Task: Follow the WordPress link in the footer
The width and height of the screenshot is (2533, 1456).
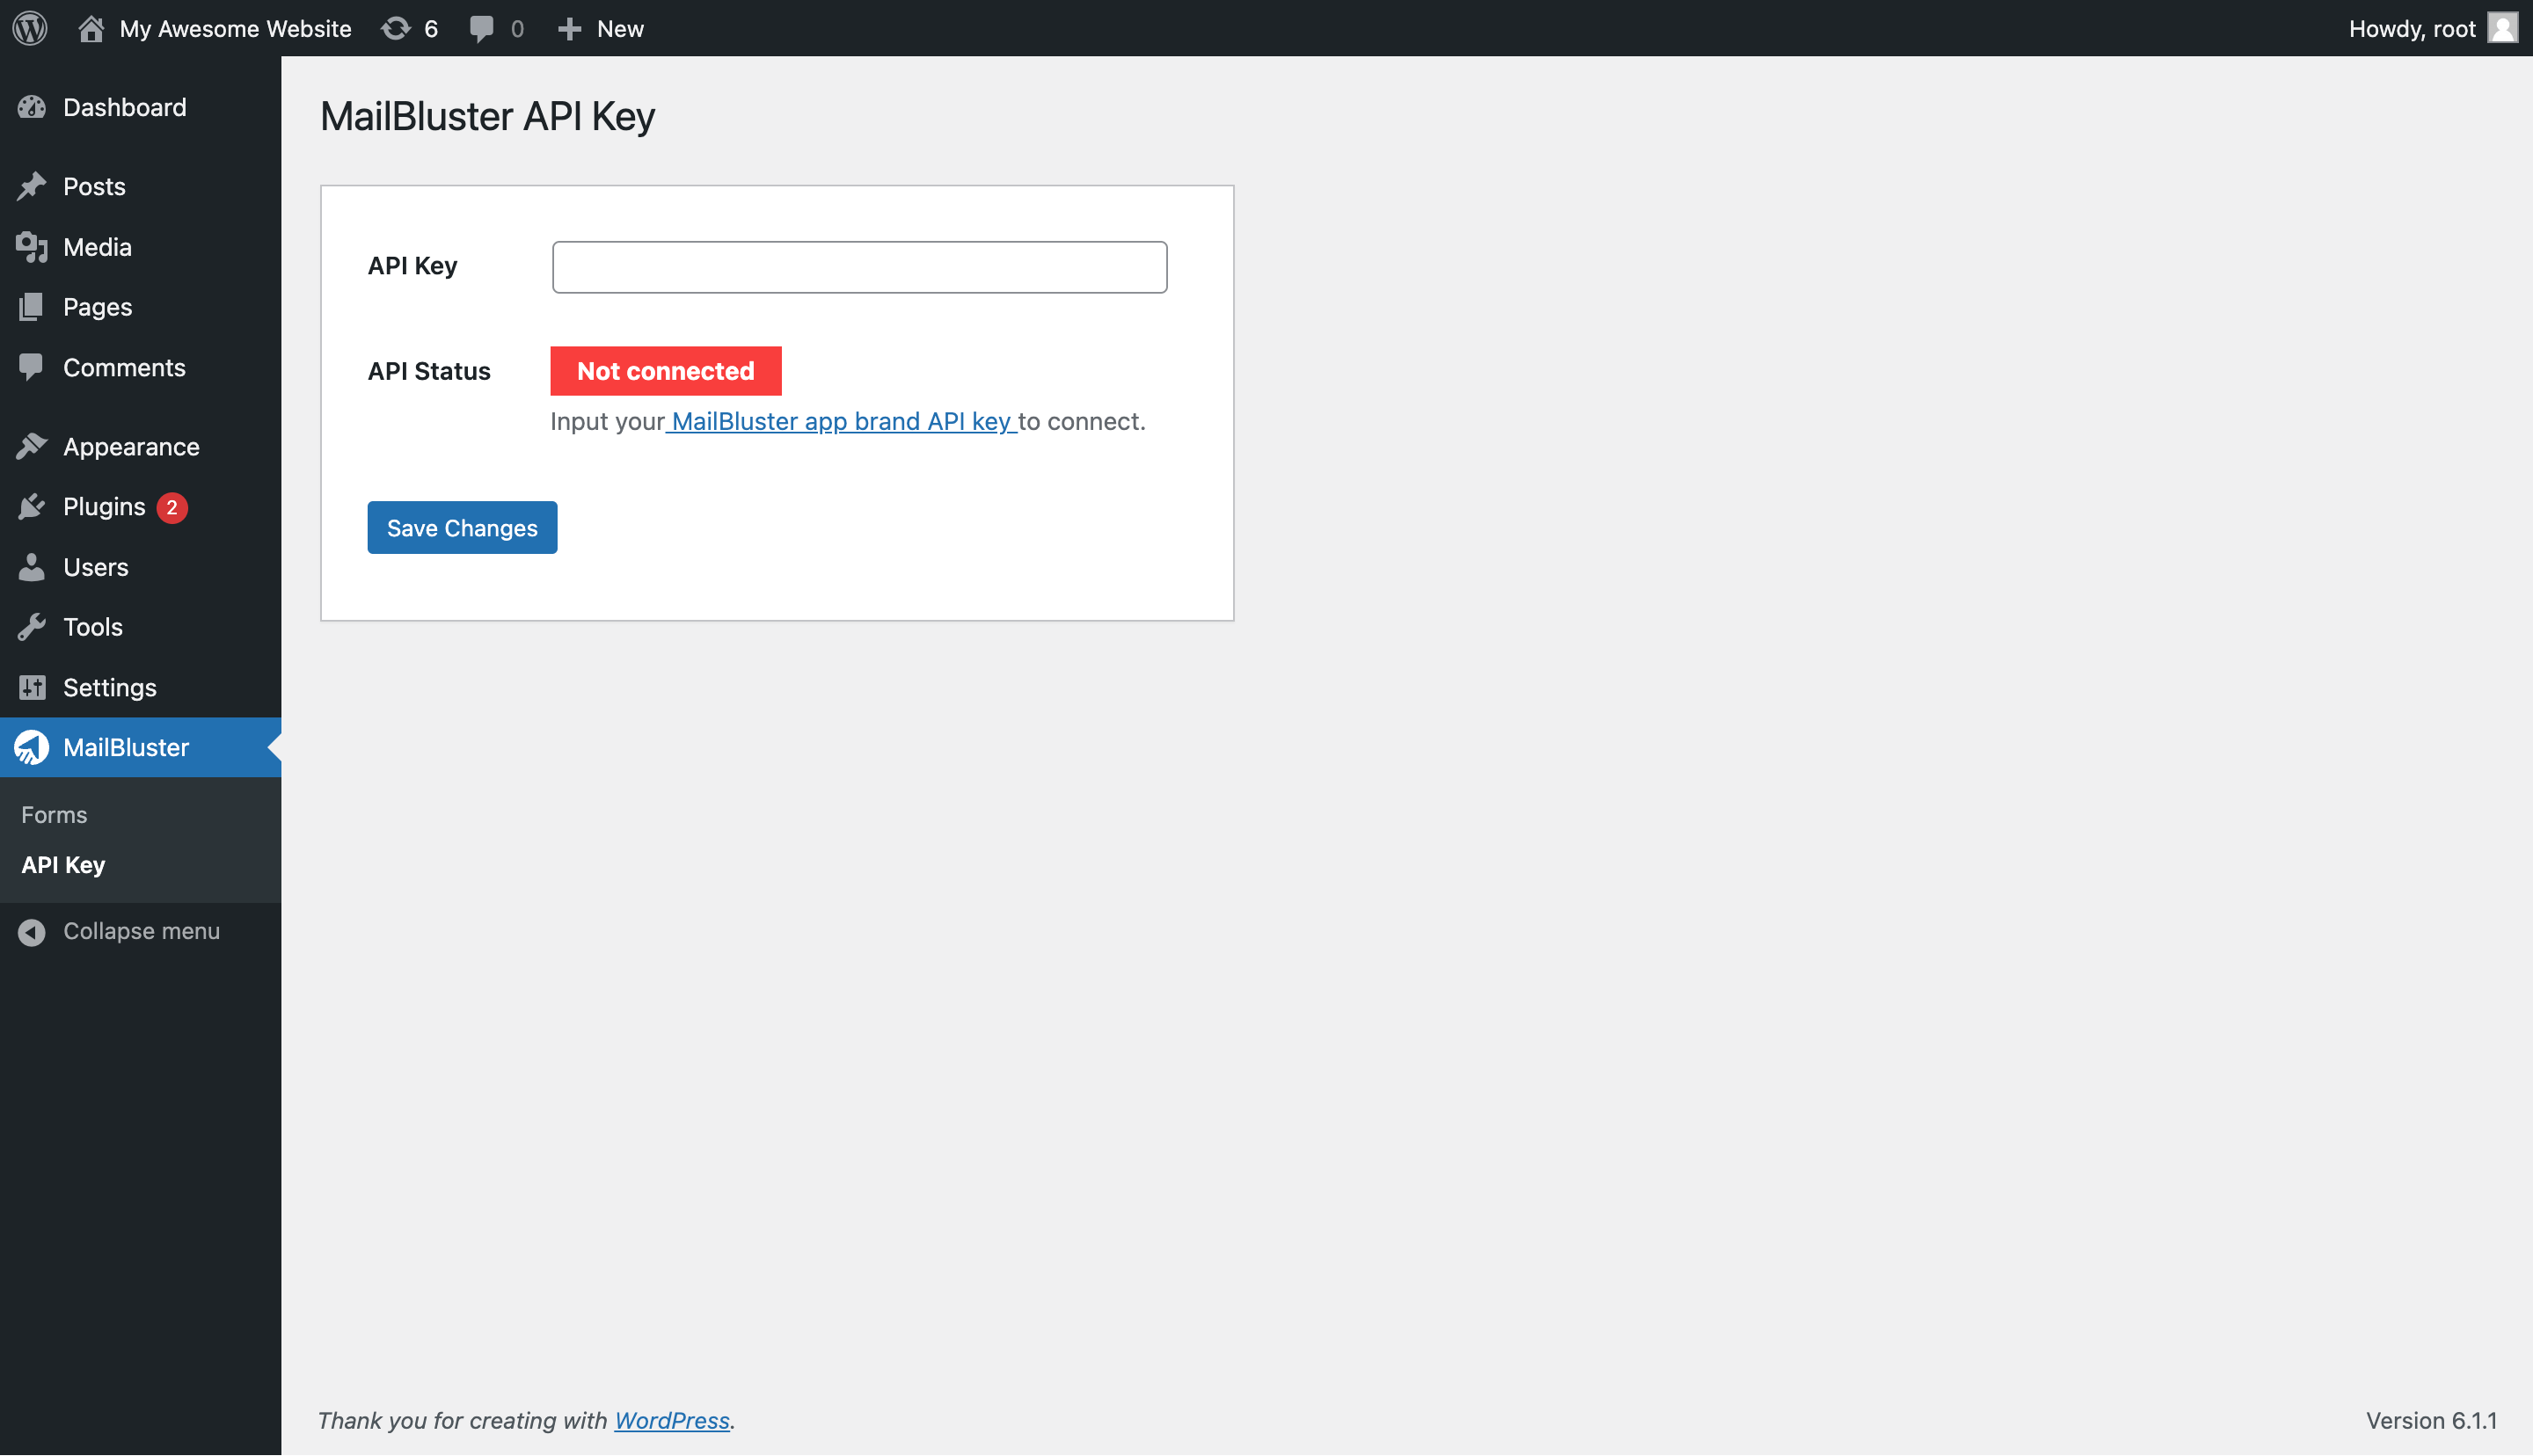Action: 671,1421
